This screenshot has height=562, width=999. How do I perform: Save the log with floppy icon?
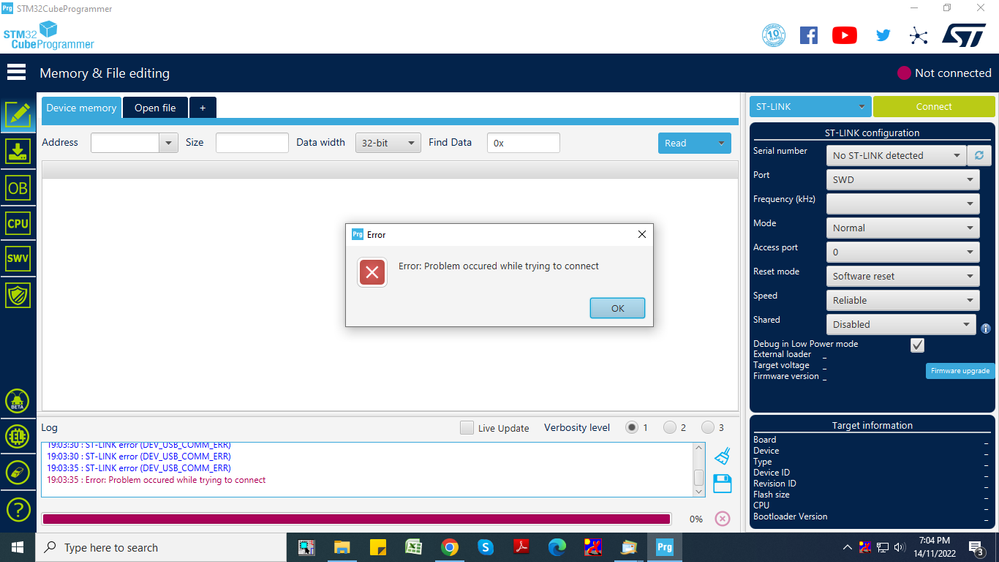coord(722,484)
